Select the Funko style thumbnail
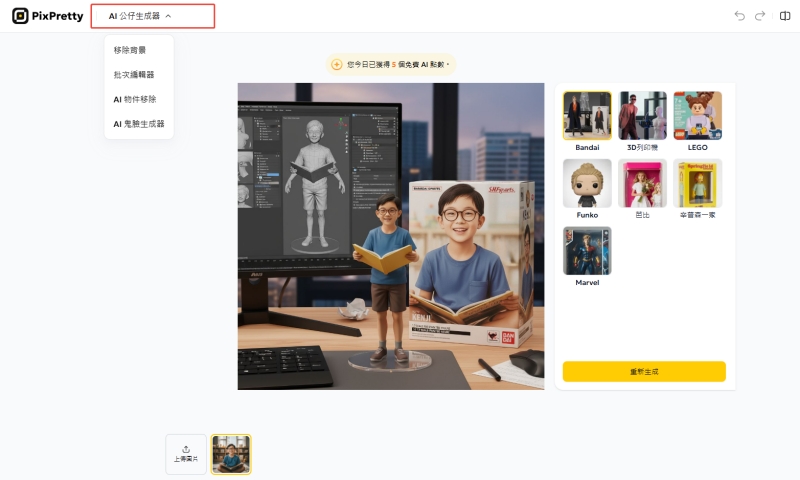800x480 pixels. (x=587, y=183)
